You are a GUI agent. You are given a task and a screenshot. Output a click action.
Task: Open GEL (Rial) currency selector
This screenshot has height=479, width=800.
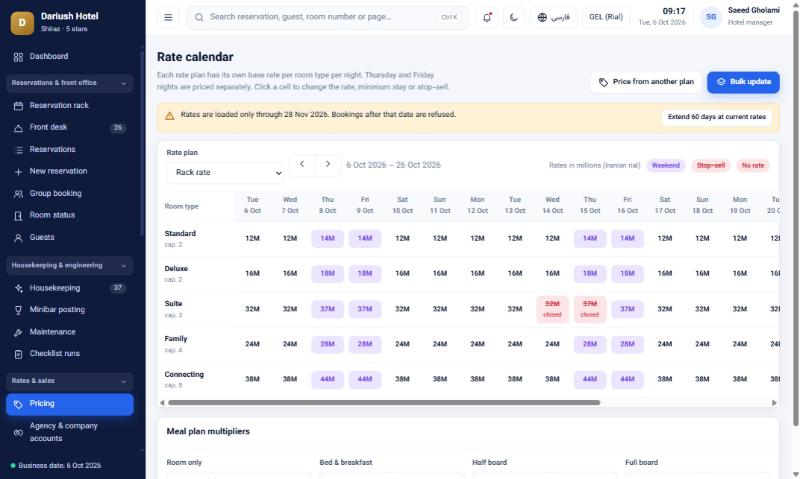click(606, 17)
